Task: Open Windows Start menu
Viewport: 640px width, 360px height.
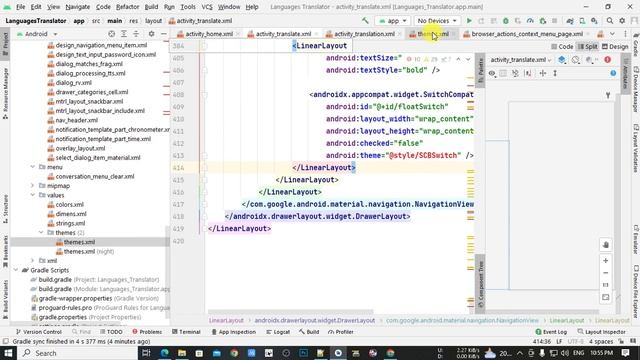Action: [x=8, y=353]
